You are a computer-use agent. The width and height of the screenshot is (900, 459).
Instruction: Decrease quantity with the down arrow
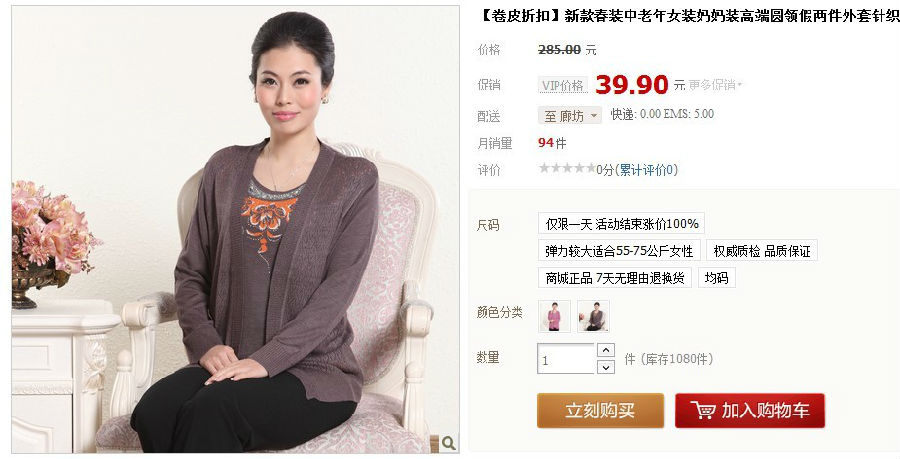[606, 367]
